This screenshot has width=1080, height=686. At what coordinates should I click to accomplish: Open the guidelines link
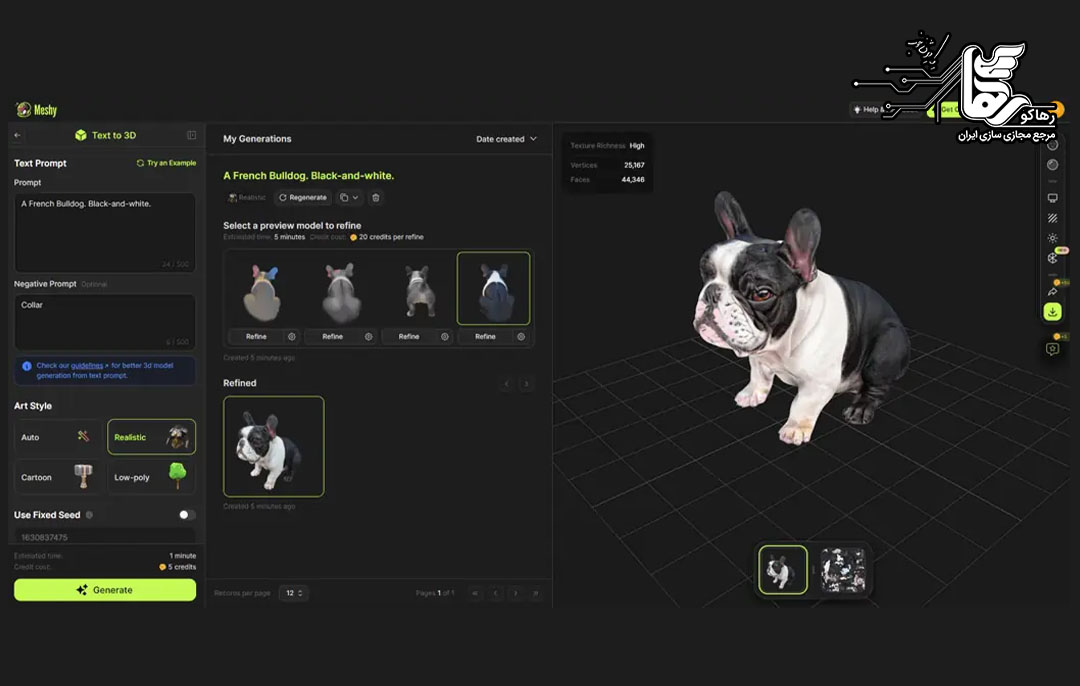click(x=87, y=366)
